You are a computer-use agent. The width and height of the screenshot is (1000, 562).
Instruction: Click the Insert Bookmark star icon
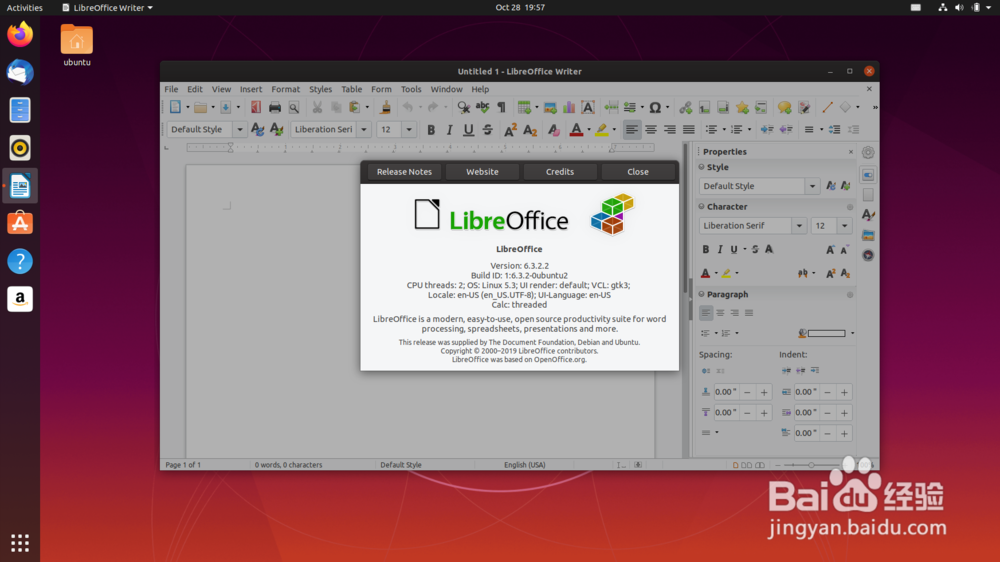pos(742,108)
